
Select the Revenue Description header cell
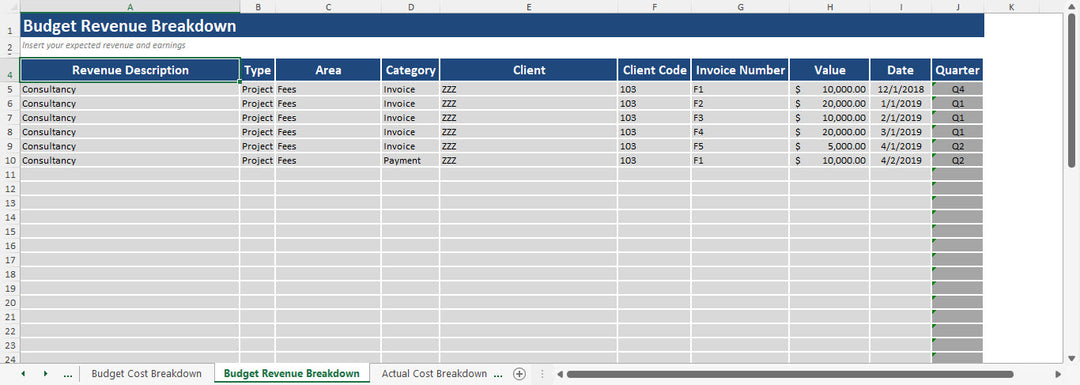[x=129, y=70]
